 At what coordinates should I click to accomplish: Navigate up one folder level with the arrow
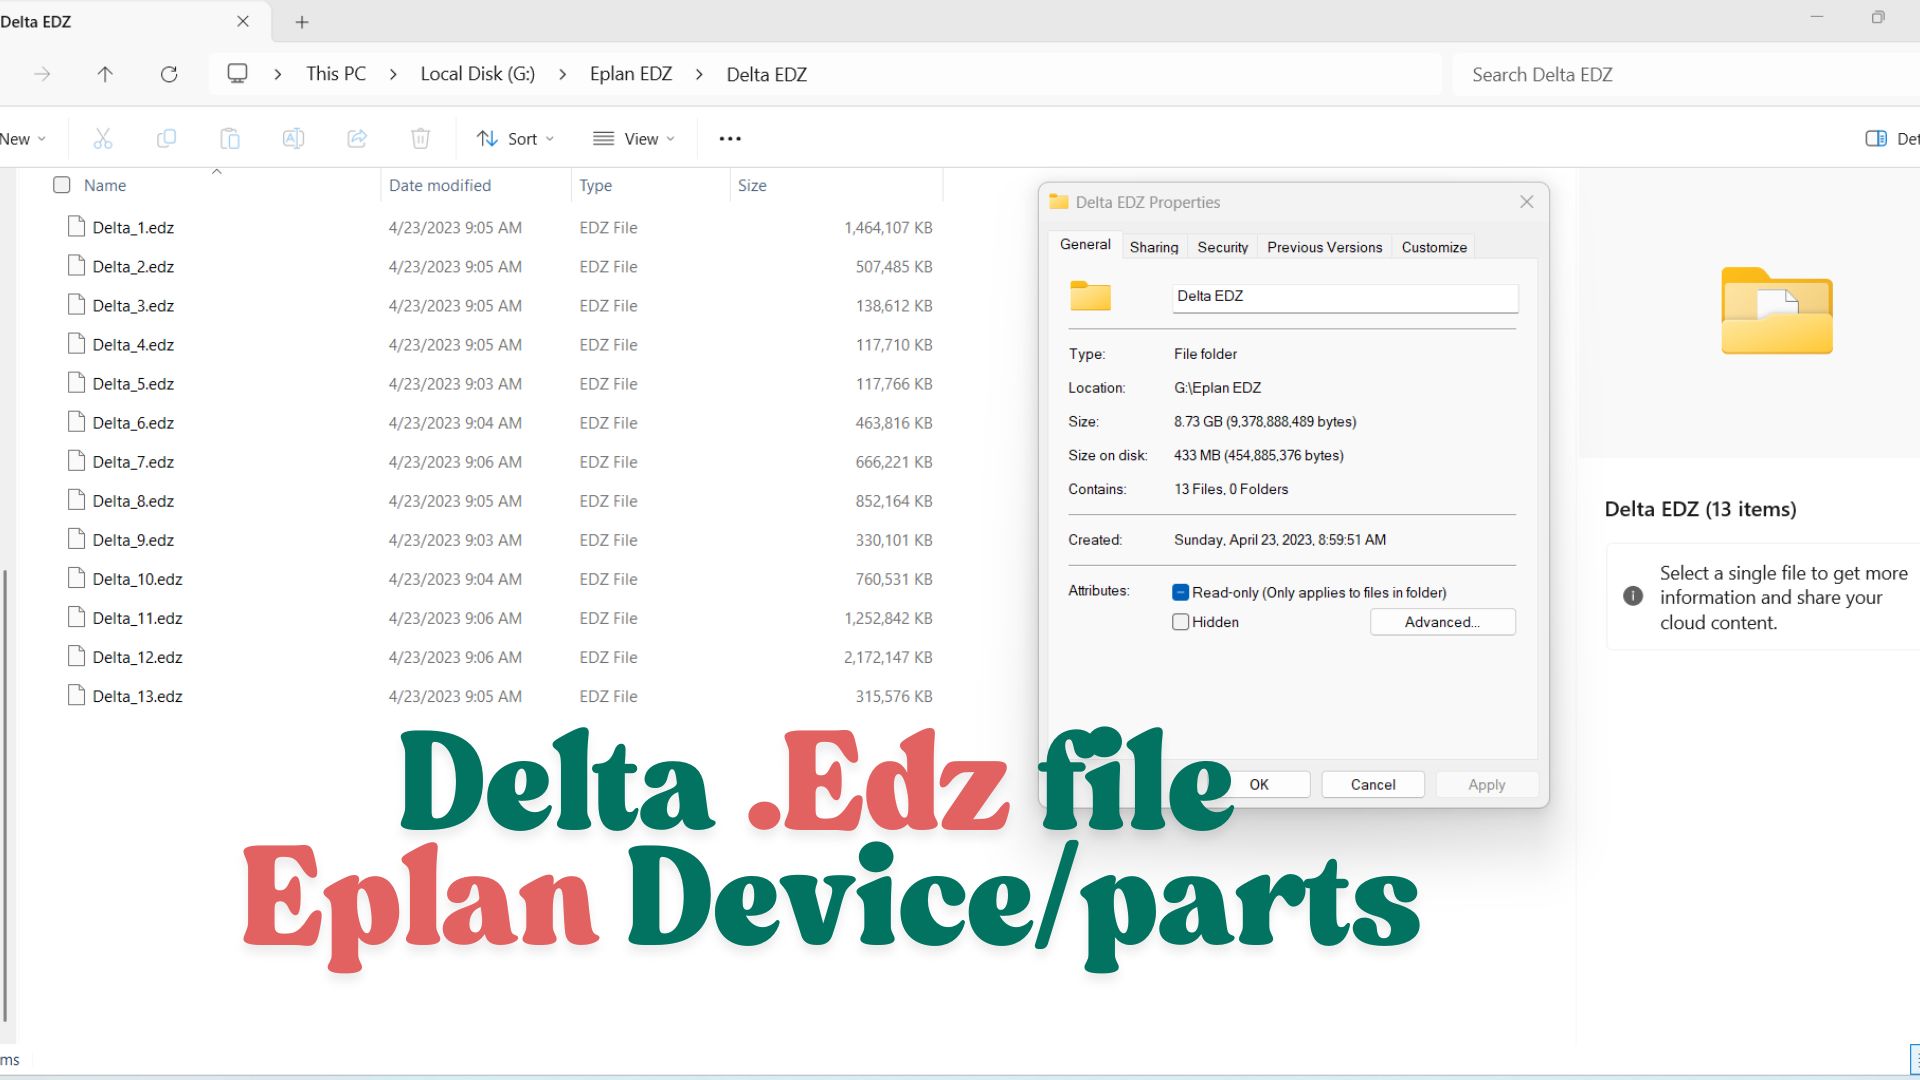(x=105, y=74)
